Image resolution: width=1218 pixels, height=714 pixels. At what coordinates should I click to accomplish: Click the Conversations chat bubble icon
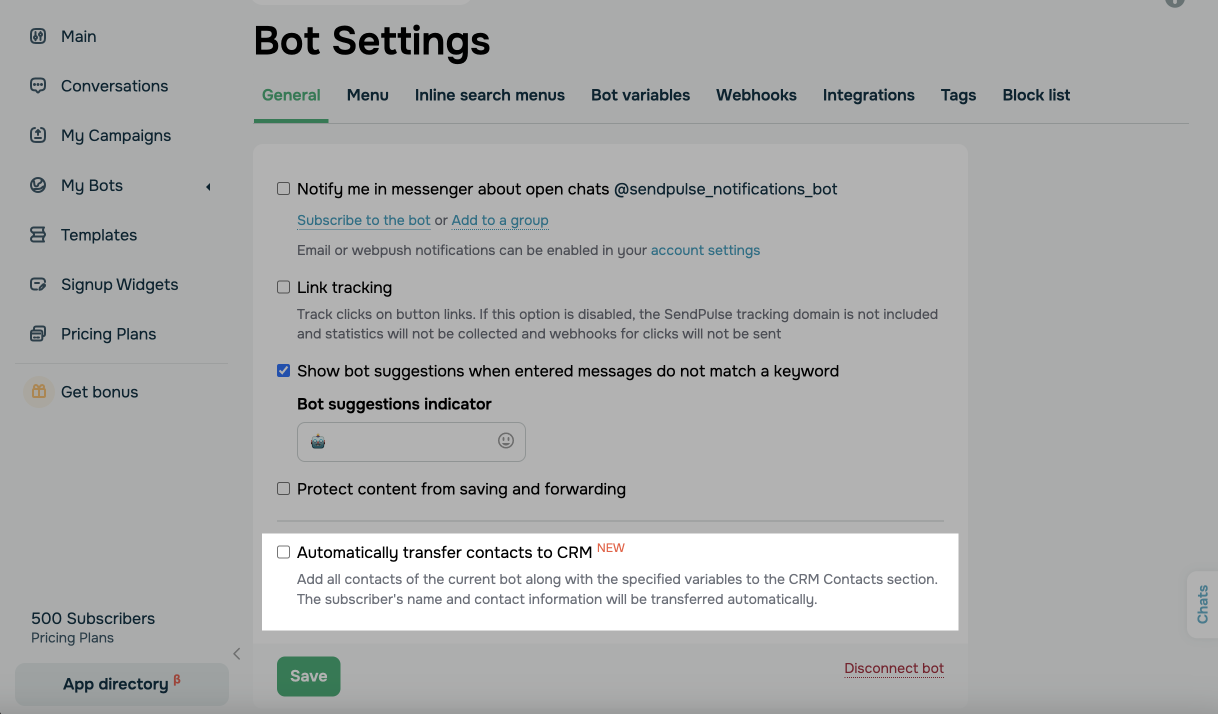tap(38, 86)
